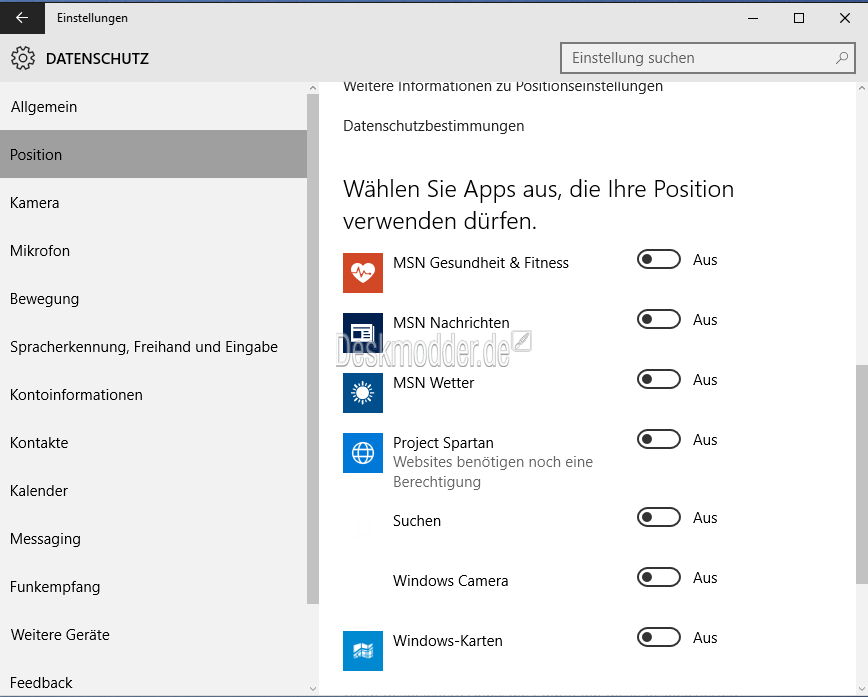Click the Suchen app name
The image size is (868, 697).
pyautogui.click(x=417, y=520)
